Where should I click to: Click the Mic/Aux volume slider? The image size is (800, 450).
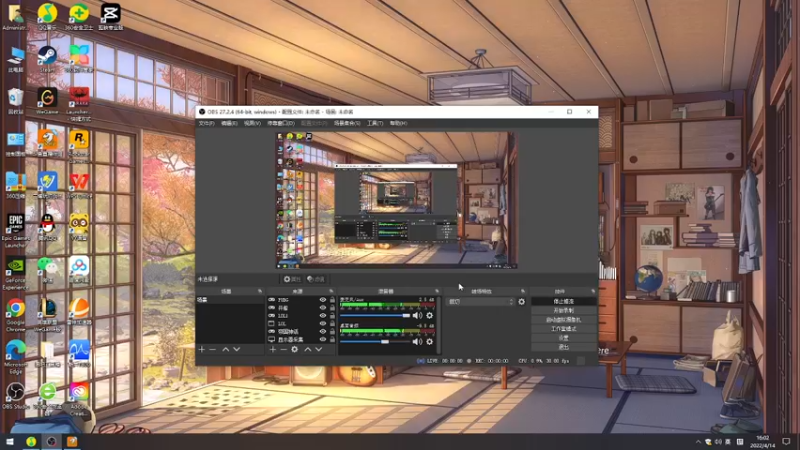pos(375,315)
